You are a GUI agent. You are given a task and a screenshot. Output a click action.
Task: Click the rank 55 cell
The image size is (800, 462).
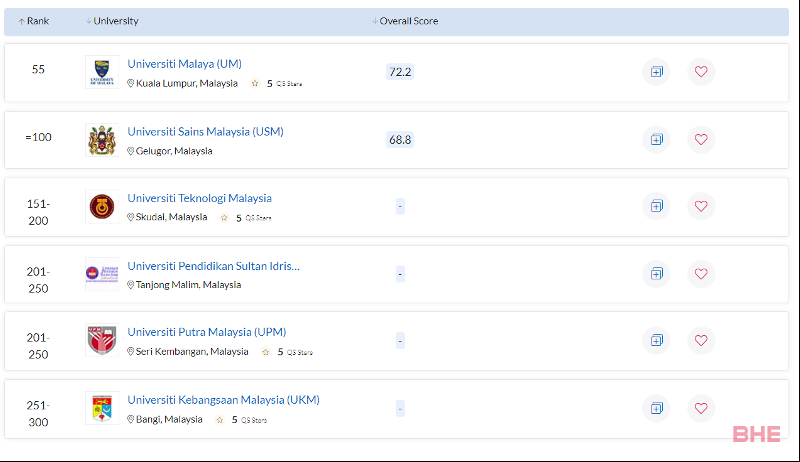coord(38,69)
